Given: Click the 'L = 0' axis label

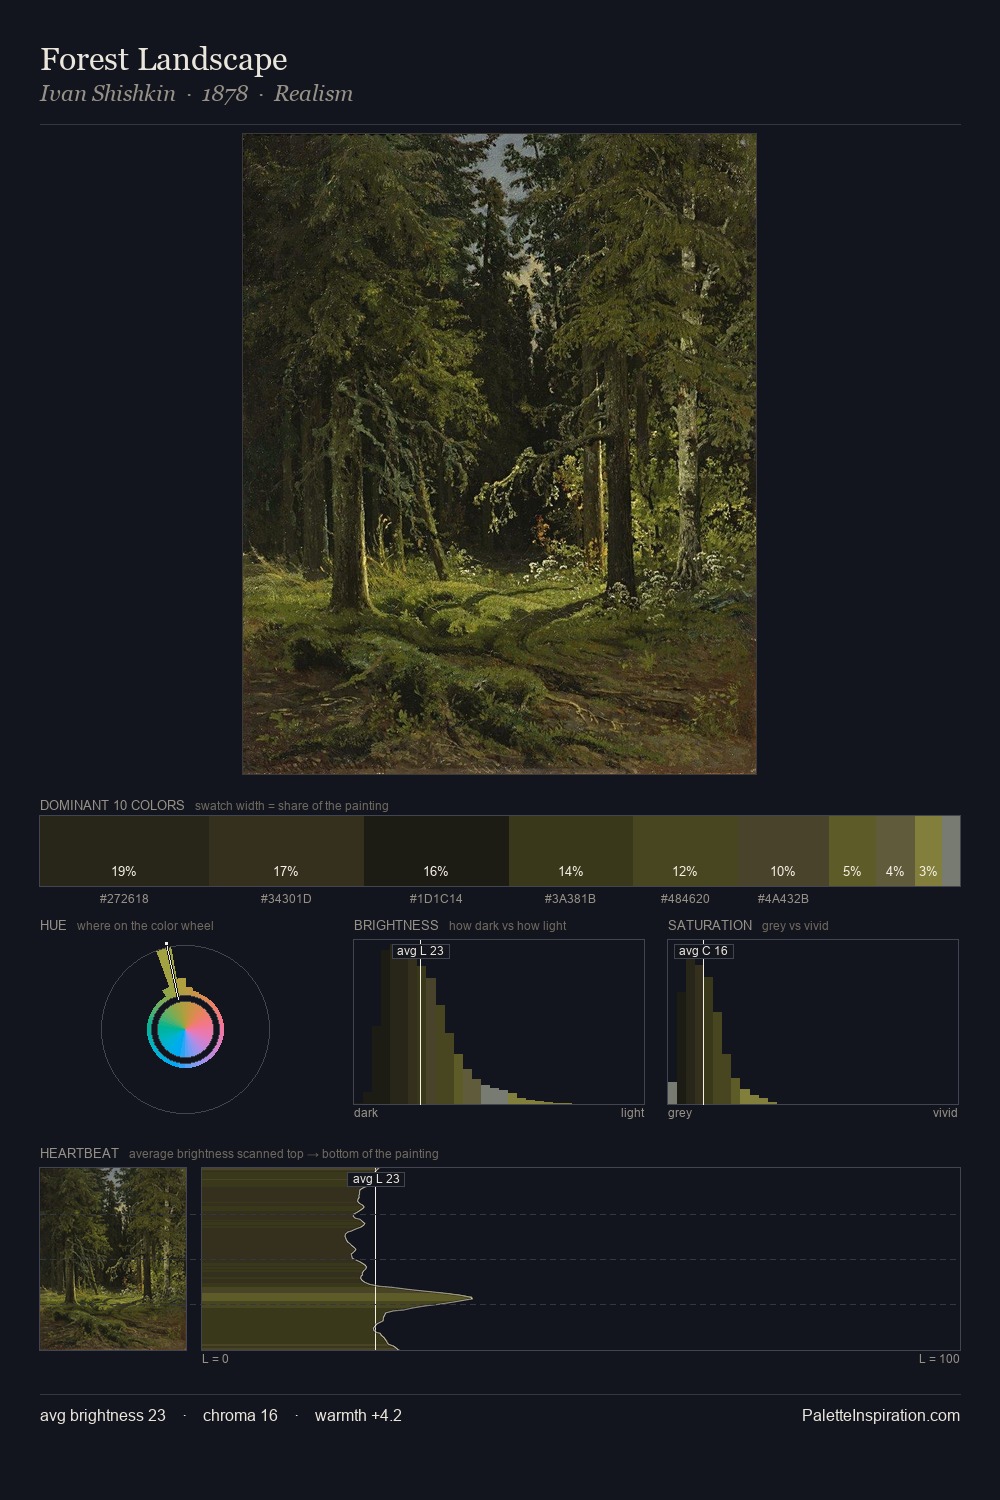Looking at the screenshot, I should pyautogui.click(x=215, y=1359).
